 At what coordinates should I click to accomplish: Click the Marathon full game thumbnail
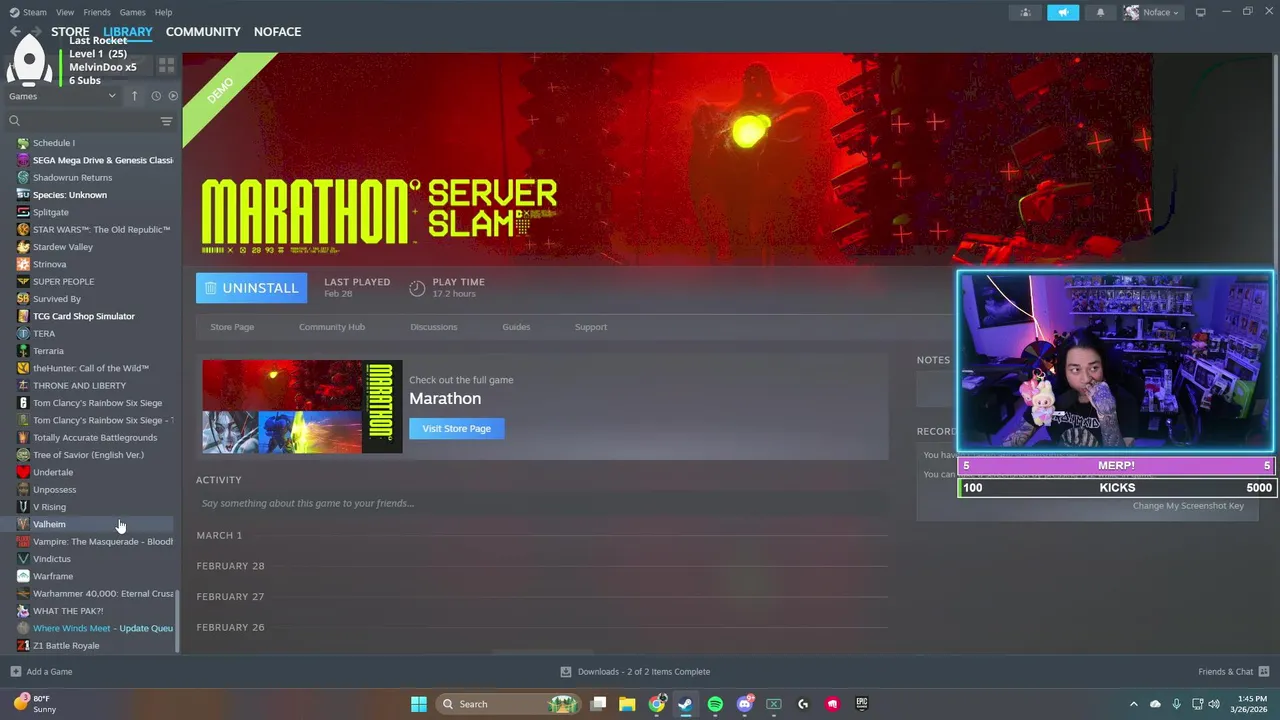pos(302,406)
